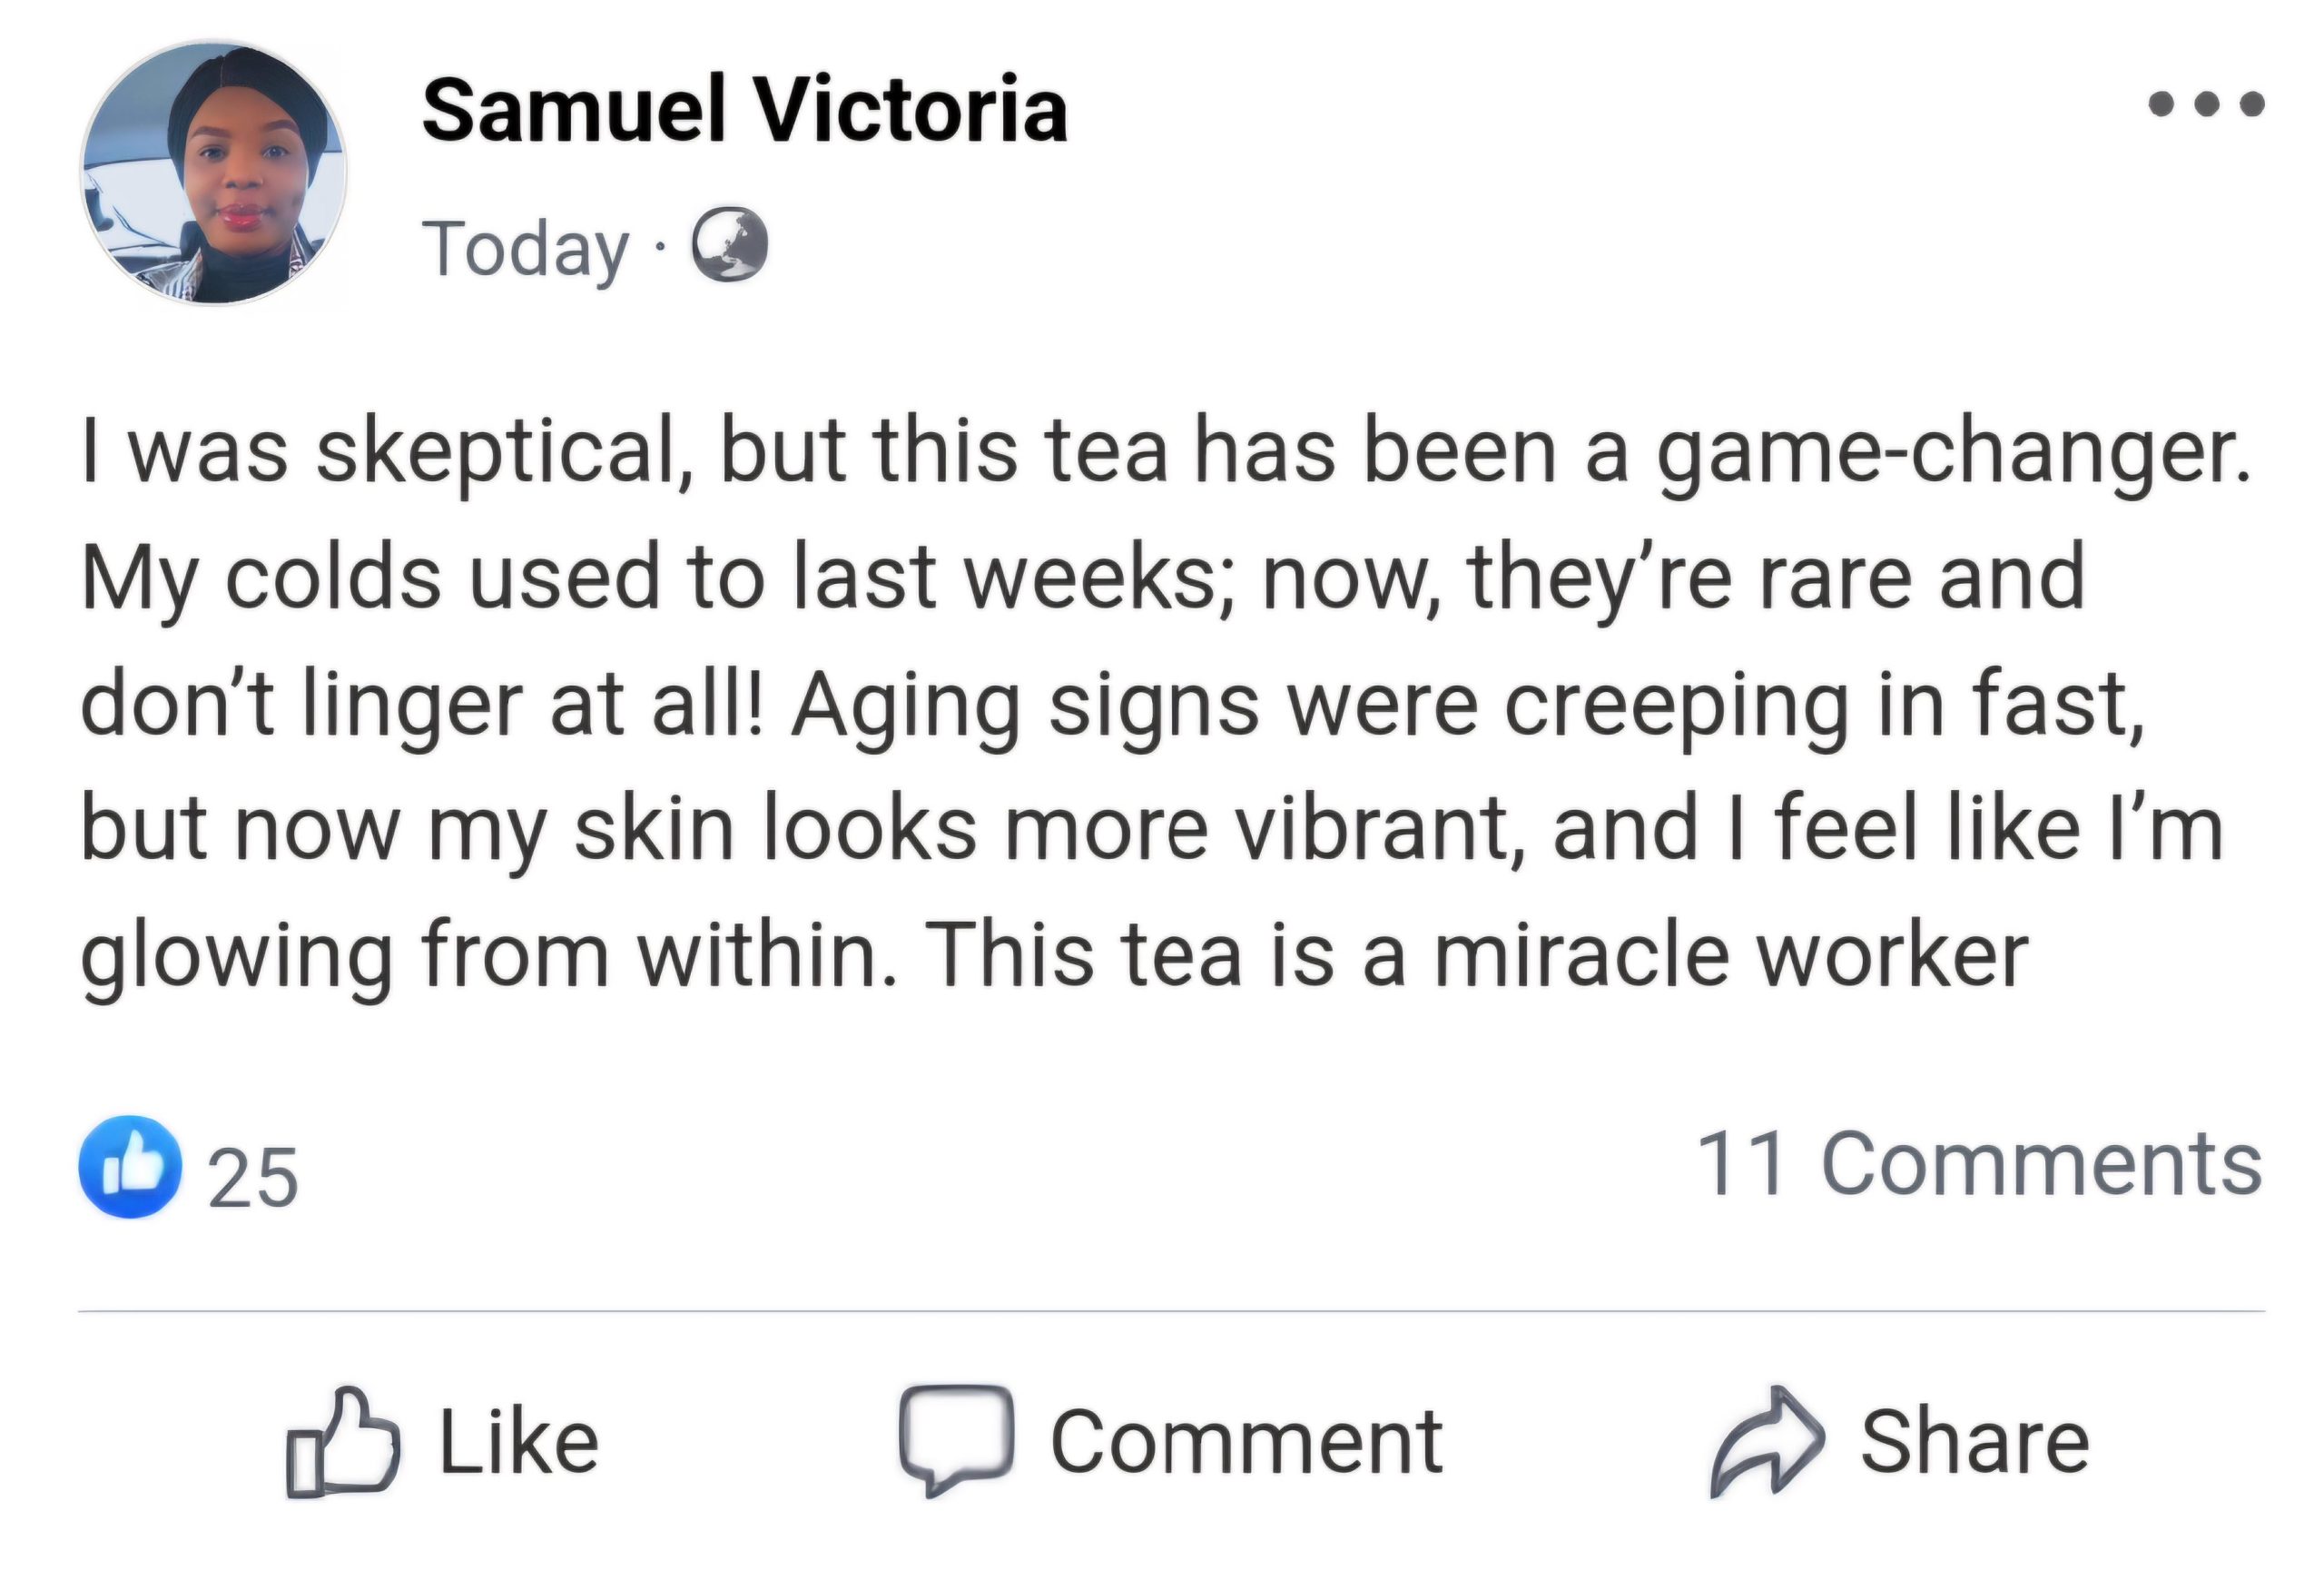The width and height of the screenshot is (2324, 1570).
Task: Open the "11 Comments" link
Action: (1978, 1164)
